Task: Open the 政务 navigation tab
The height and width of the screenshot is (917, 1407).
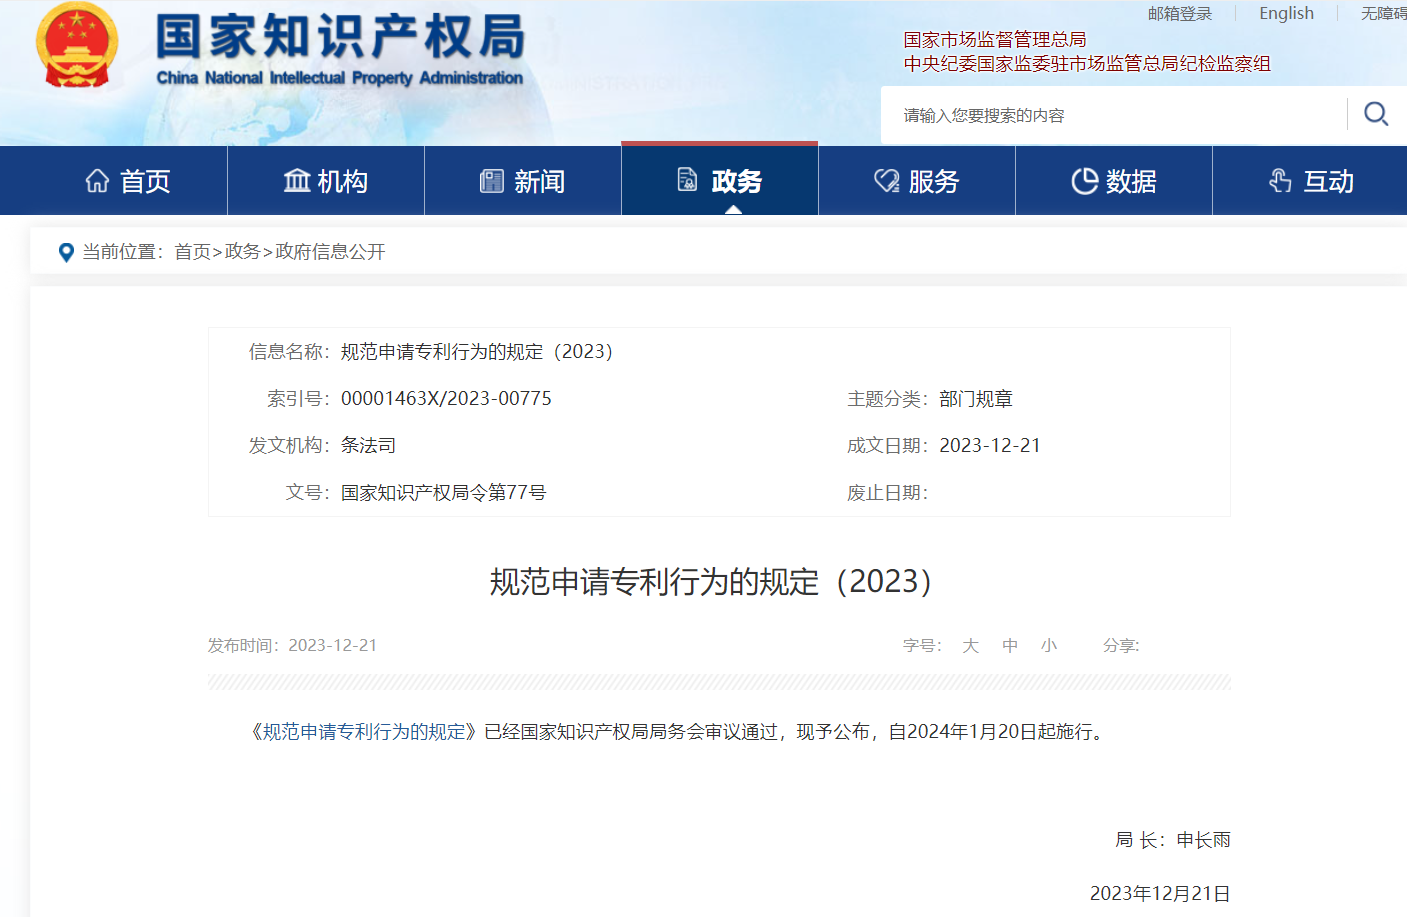Action: coord(720,181)
